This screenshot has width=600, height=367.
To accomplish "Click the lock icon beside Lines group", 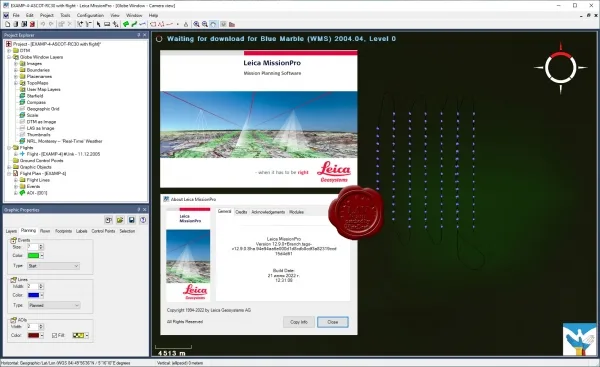I will [13, 279].
